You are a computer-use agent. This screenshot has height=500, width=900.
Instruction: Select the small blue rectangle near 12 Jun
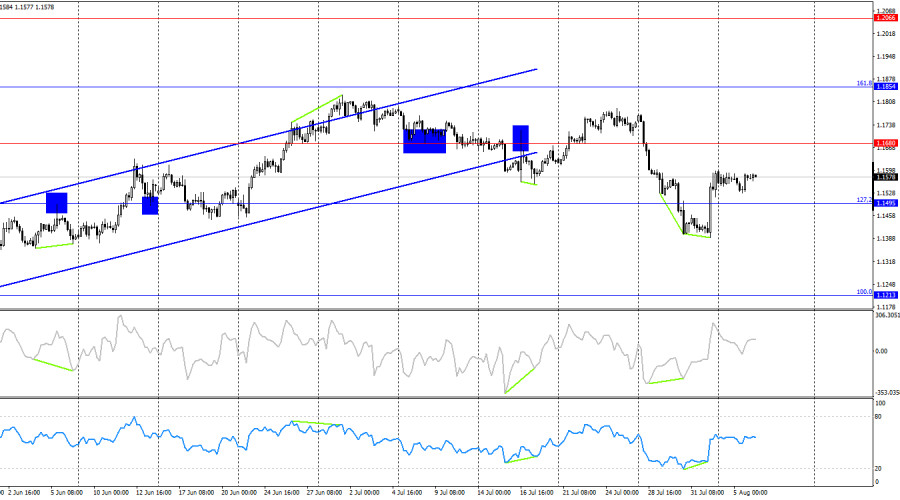[x=150, y=206]
